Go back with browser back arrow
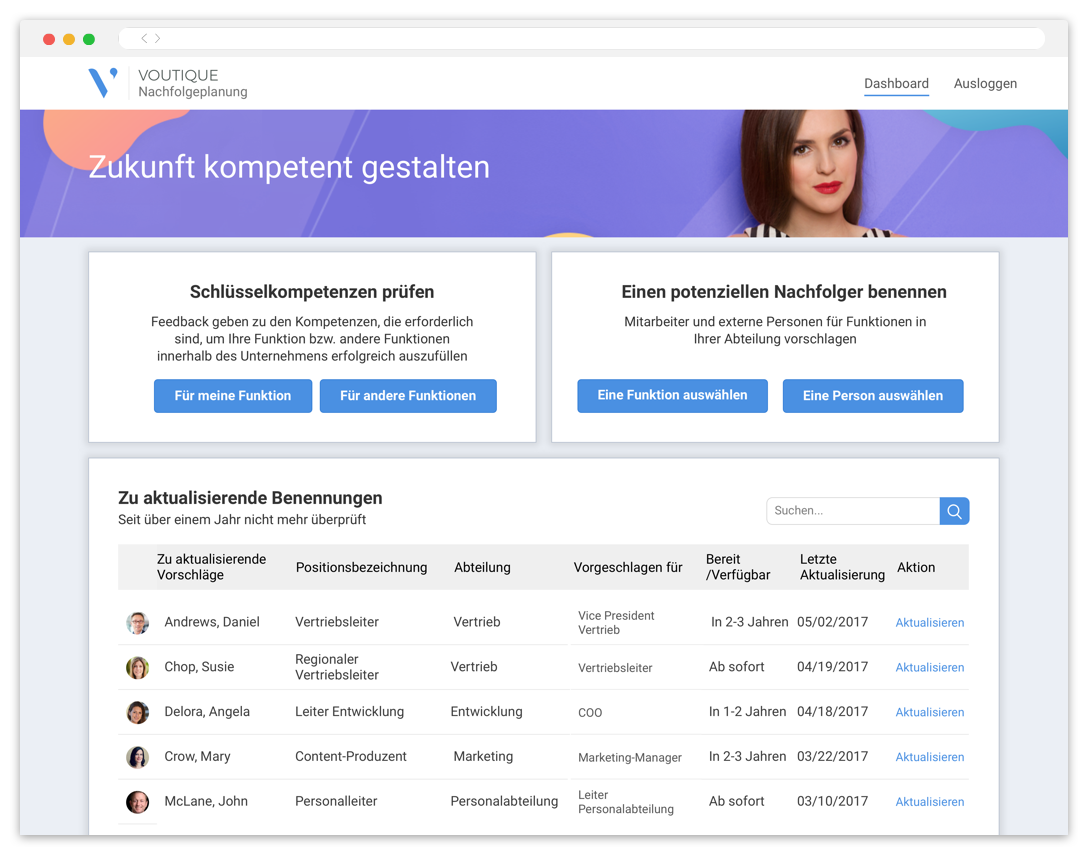Screen dimensions: 1088x855 (144, 39)
